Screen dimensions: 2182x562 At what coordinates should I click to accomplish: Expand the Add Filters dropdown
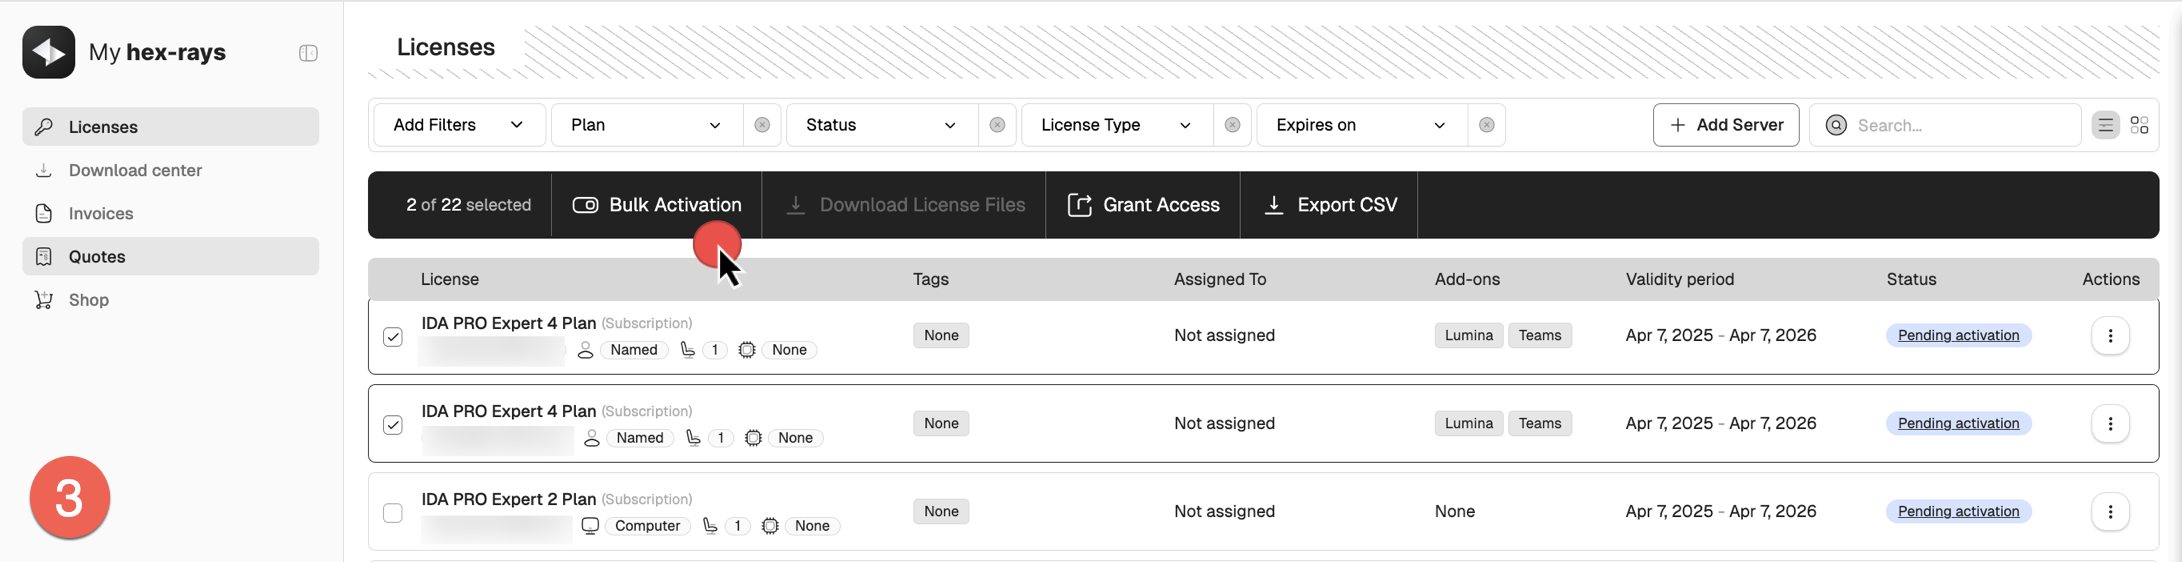(x=458, y=125)
